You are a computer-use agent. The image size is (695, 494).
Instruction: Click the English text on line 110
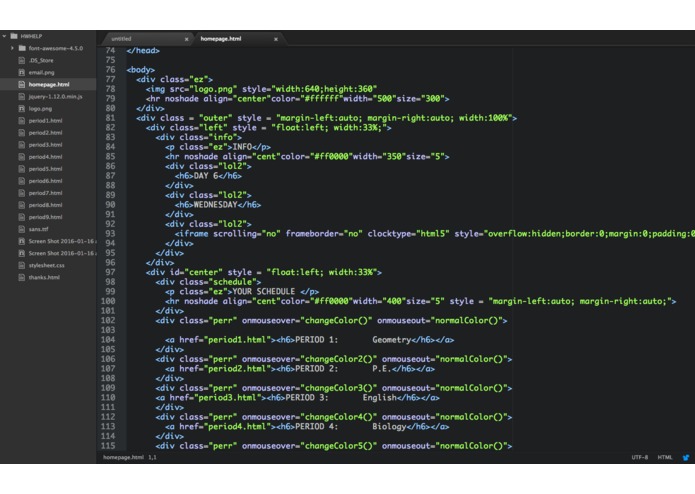pyautogui.click(x=380, y=397)
